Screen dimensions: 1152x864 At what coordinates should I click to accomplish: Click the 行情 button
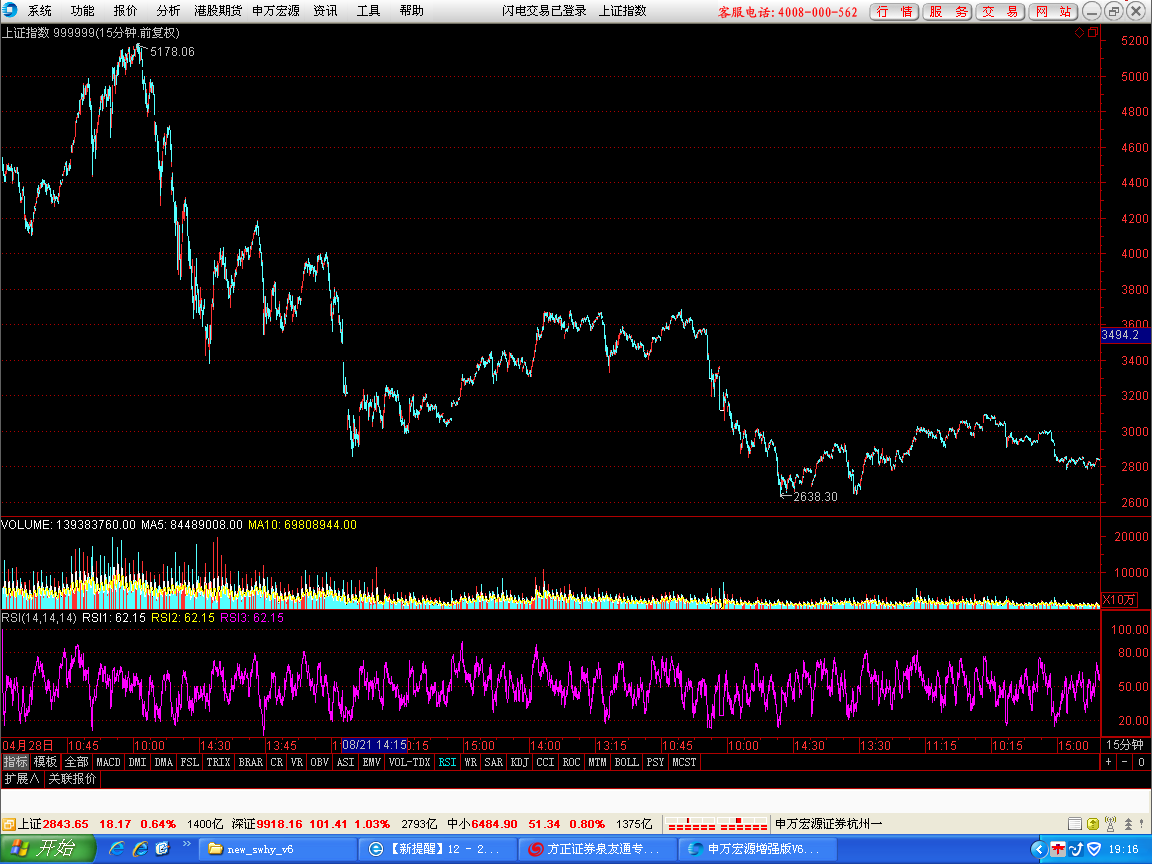tap(894, 12)
